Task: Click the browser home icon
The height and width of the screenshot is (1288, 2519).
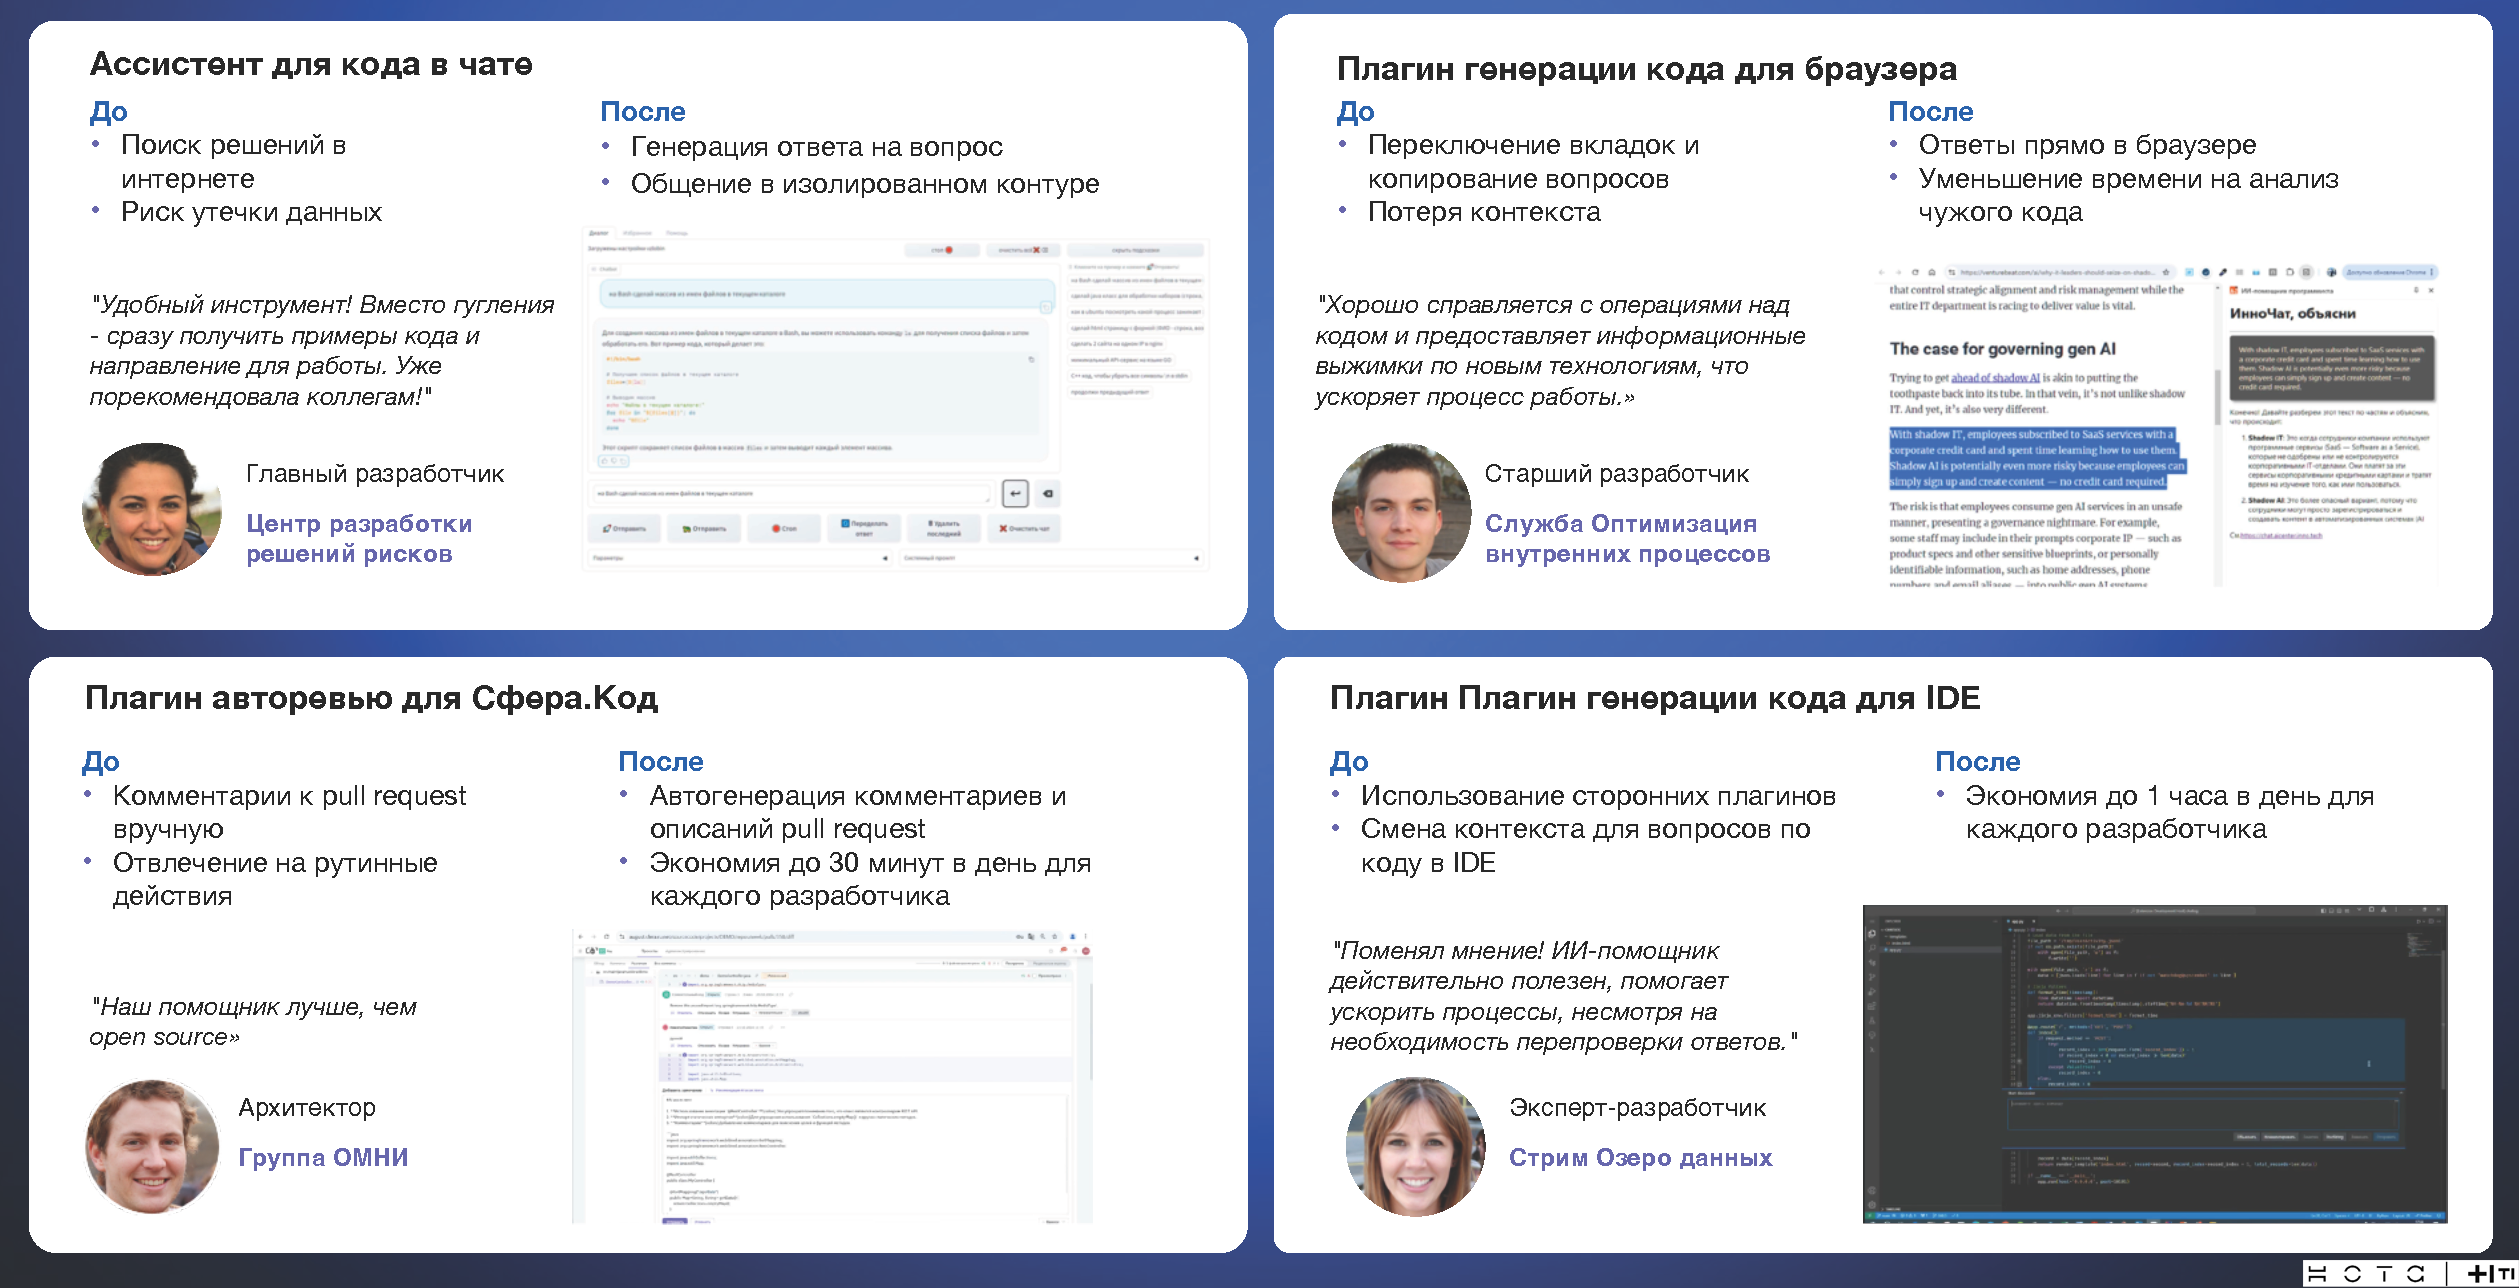Action: point(1932,272)
